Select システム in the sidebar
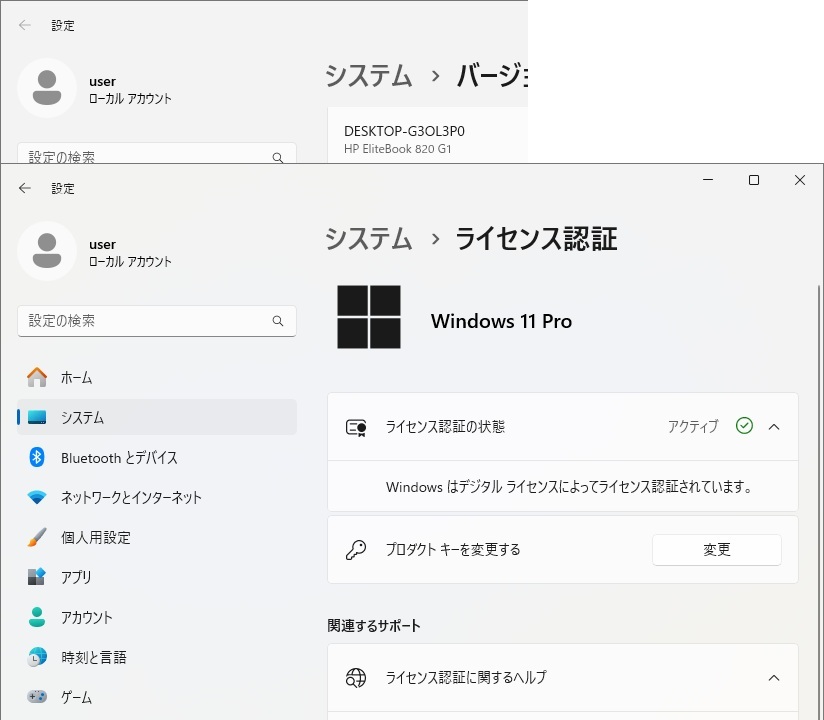Screen dimensions: 824x720 (x=157, y=417)
